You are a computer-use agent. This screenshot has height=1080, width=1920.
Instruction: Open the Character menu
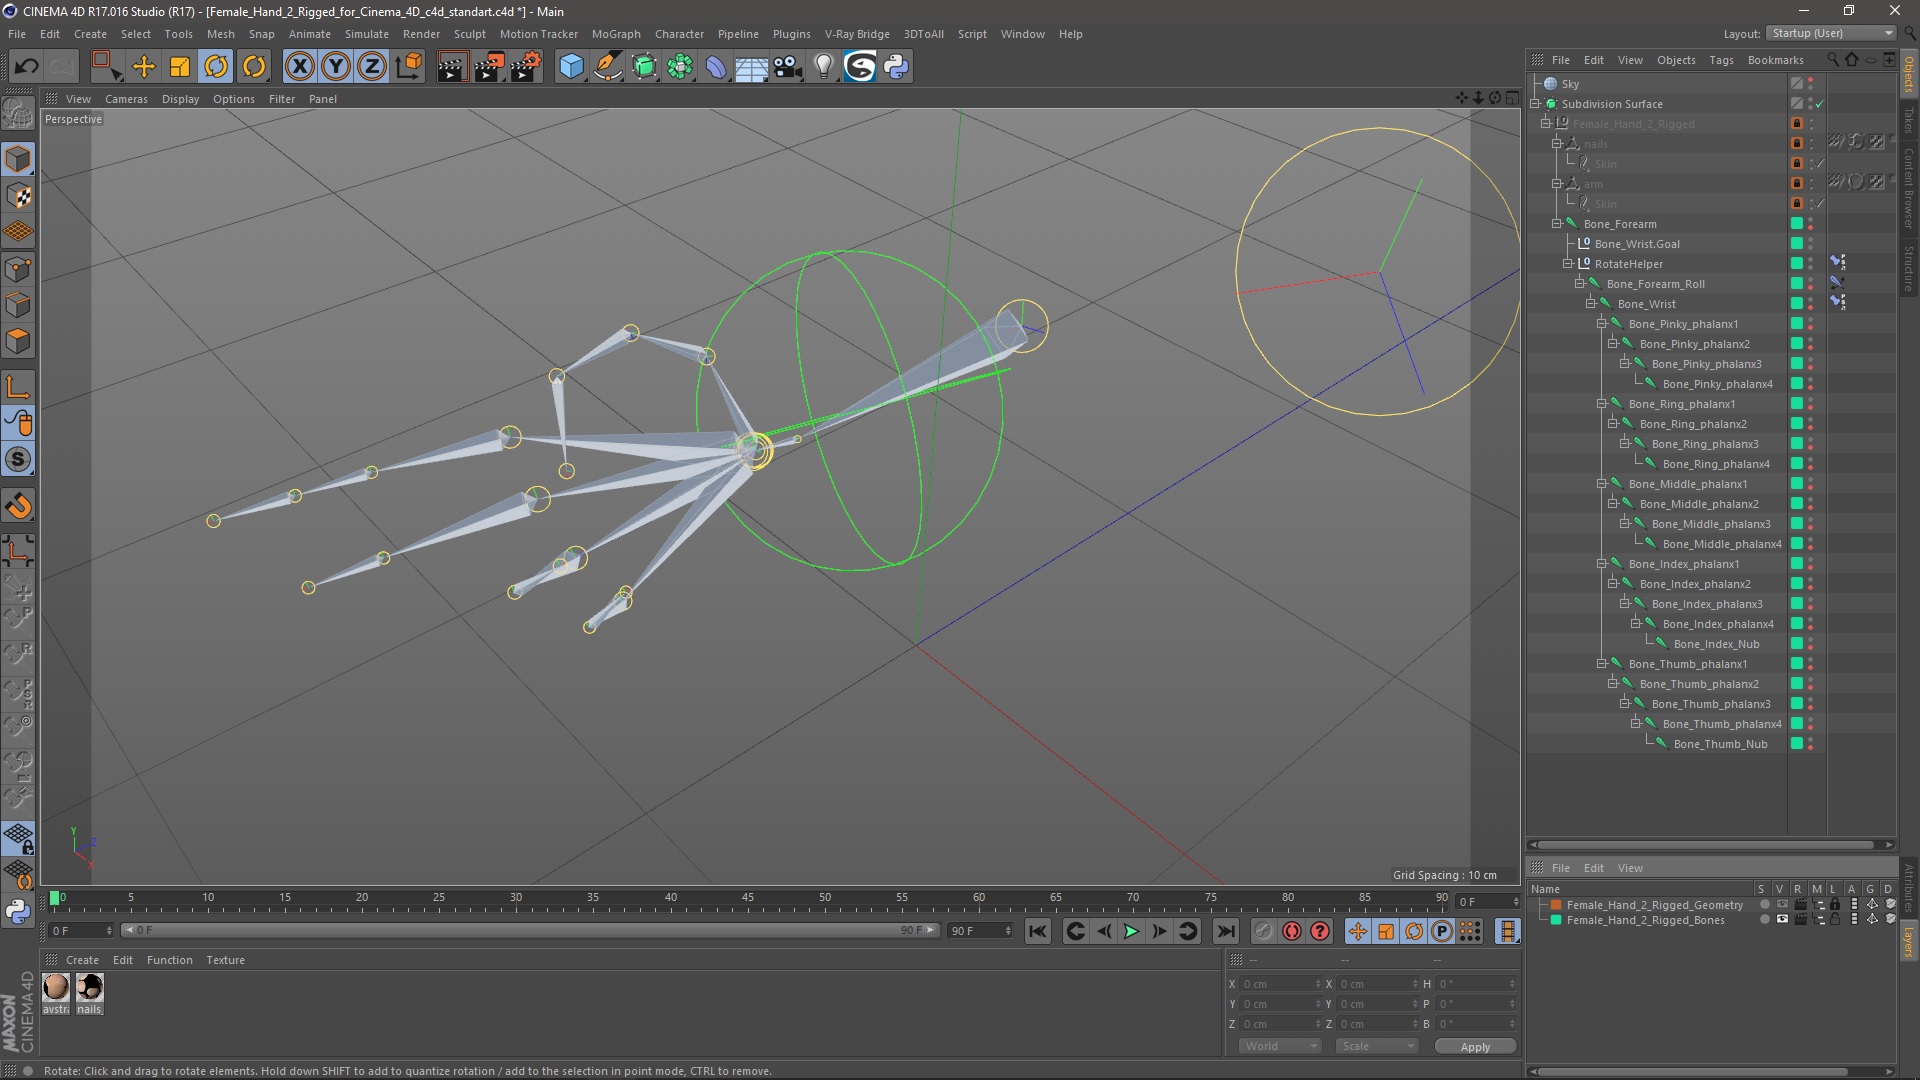pyautogui.click(x=679, y=34)
